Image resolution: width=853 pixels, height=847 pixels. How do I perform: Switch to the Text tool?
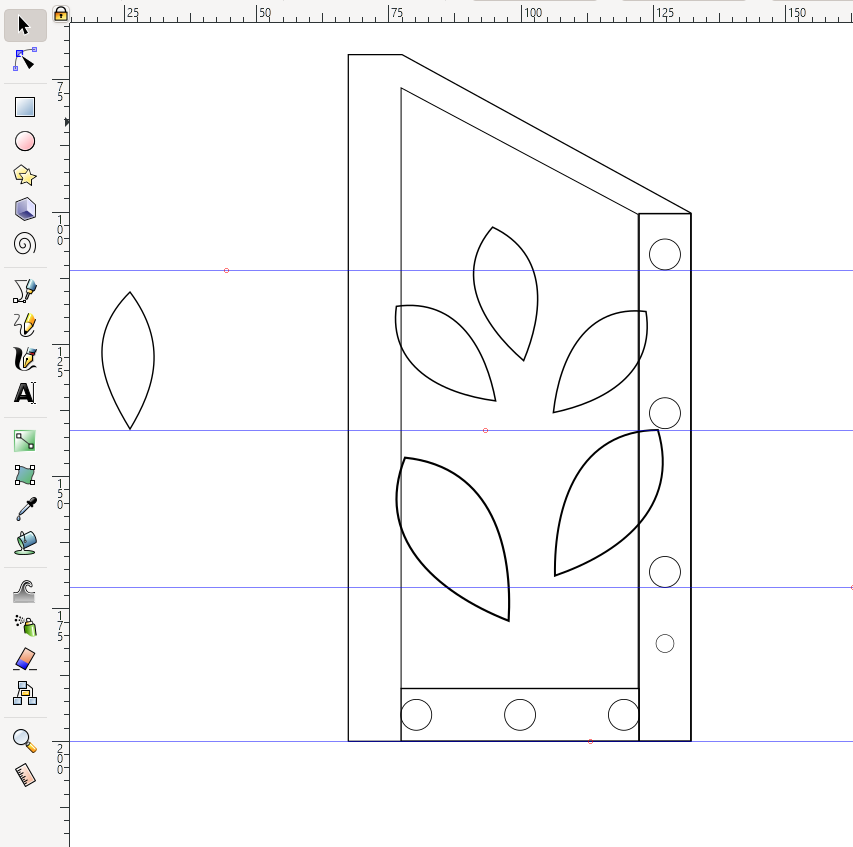coord(24,392)
